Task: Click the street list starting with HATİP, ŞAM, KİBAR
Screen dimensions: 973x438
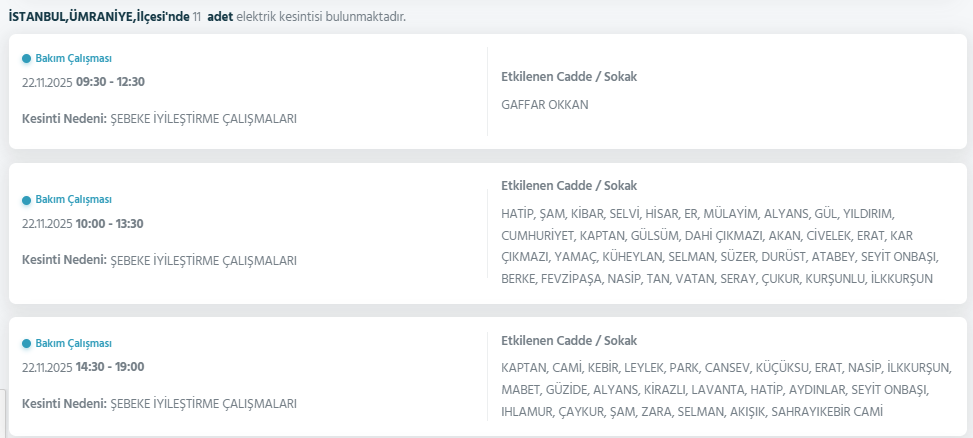Action: (x=716, y=246)
